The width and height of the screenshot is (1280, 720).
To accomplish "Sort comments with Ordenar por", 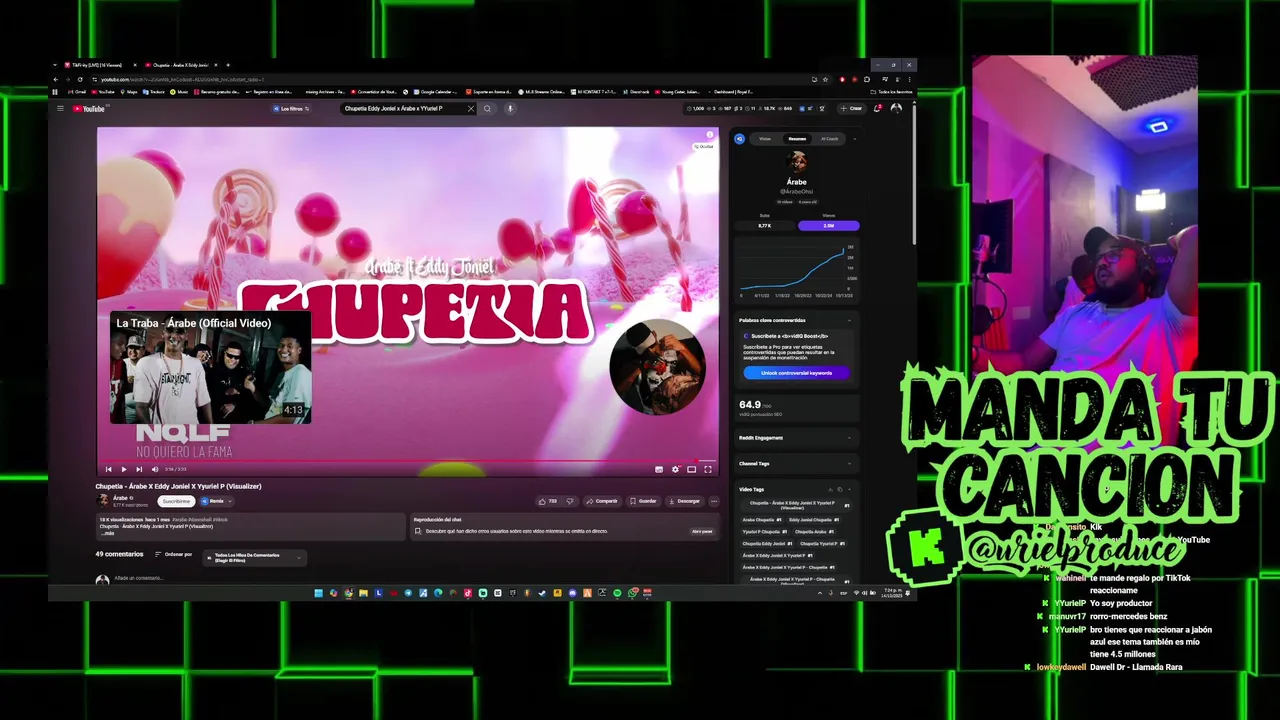I will click(x=173, y=554).
